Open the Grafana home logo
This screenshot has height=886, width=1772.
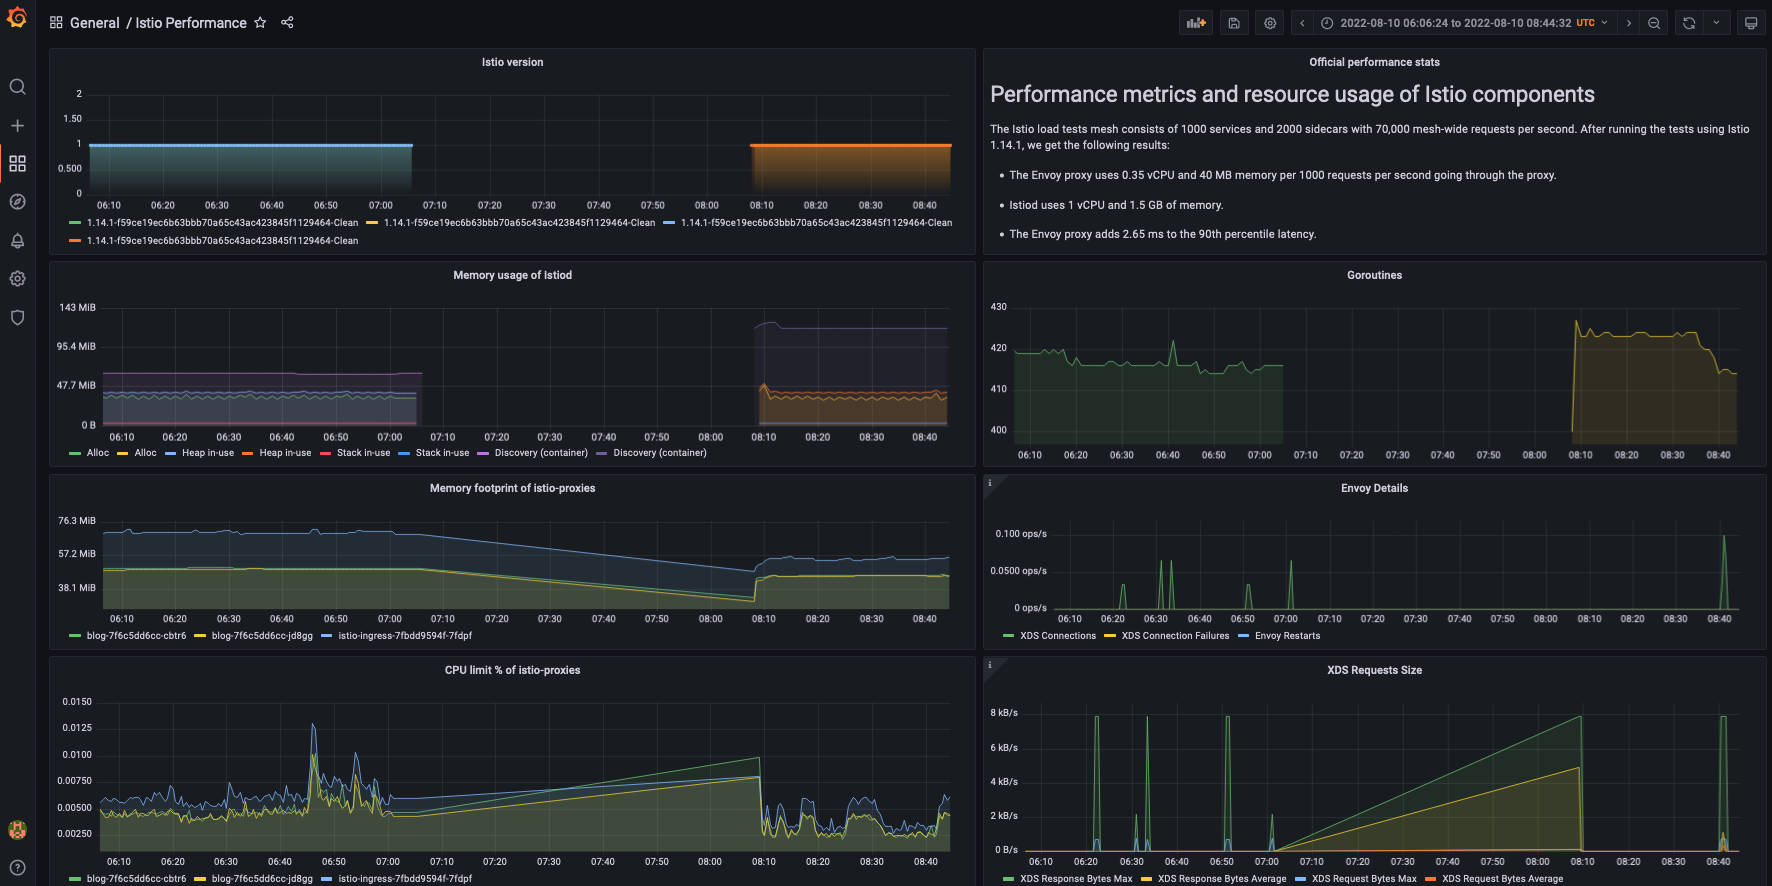click(17, 17)
